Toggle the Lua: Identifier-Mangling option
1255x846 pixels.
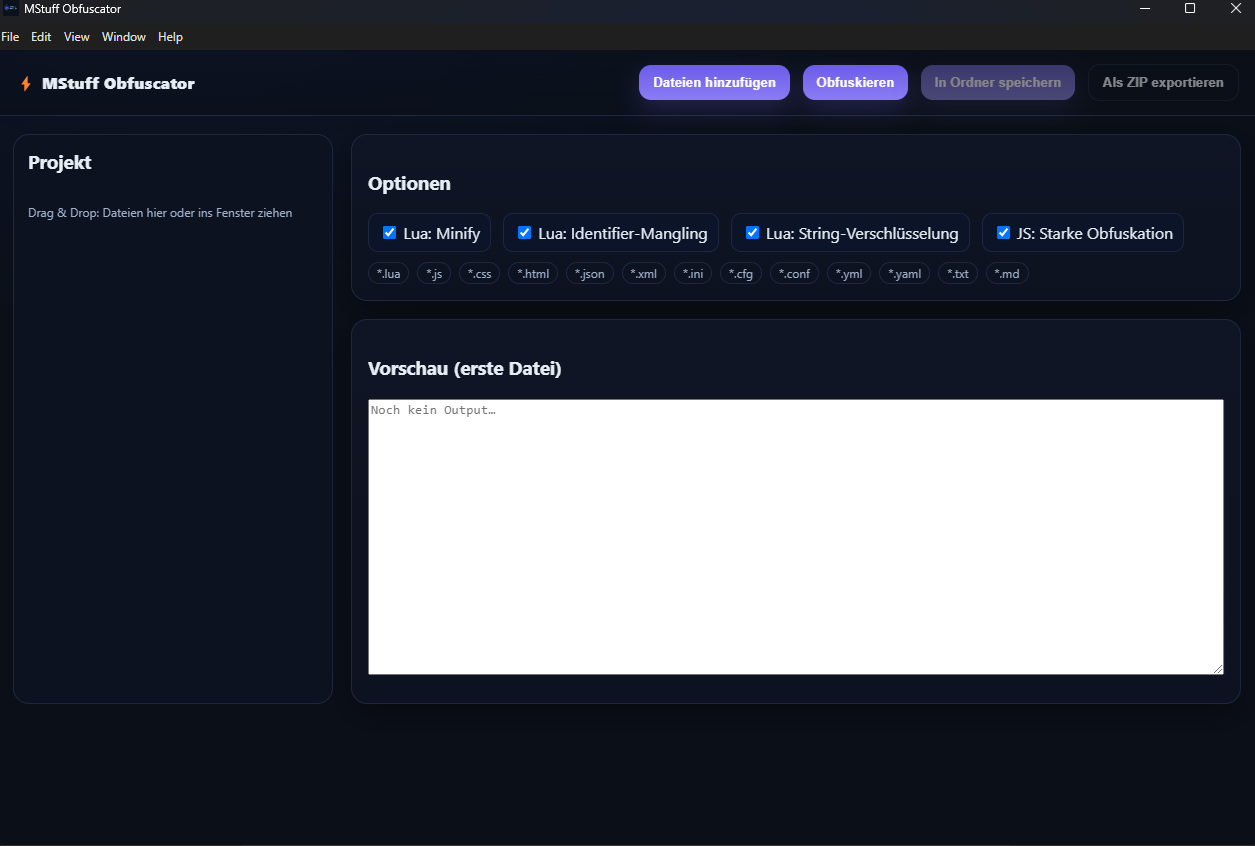pyautogui.click(x=524, y=233)
